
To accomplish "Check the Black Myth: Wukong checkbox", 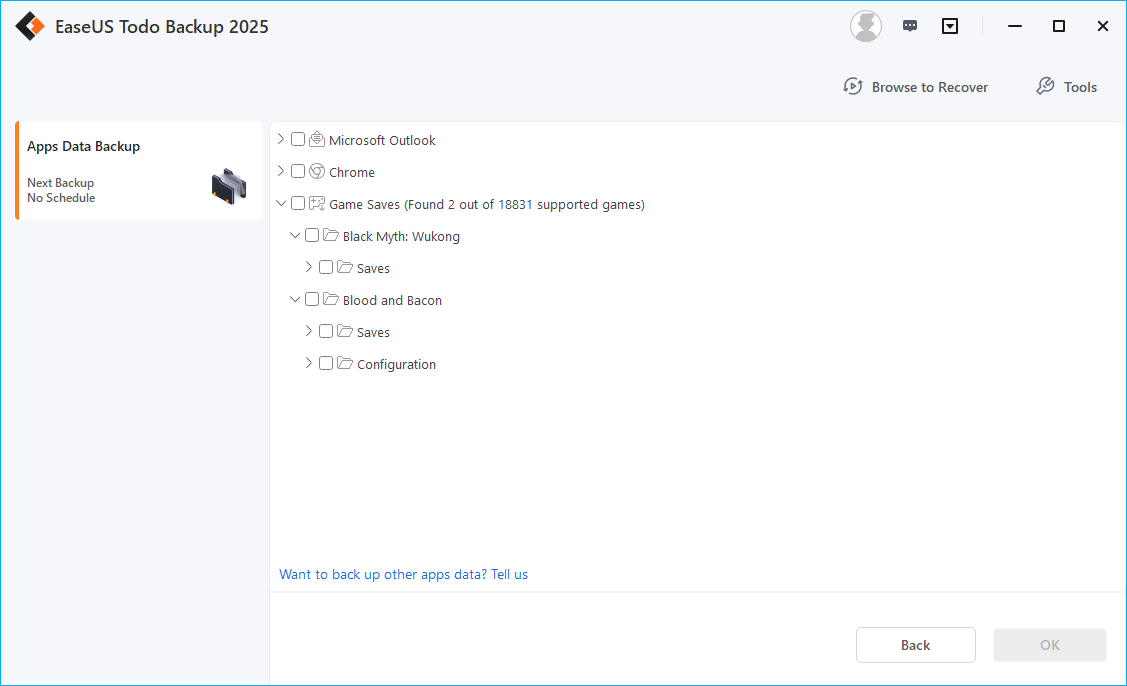I will point(312,235).
